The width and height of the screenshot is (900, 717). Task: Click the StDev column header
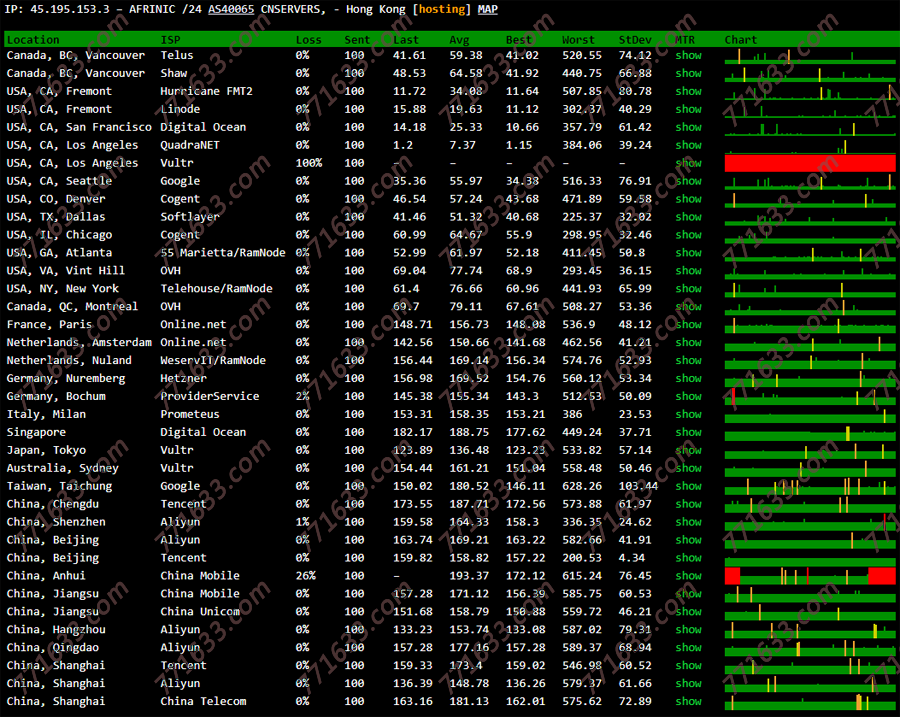pyautogui.click(x=635, y=40)
